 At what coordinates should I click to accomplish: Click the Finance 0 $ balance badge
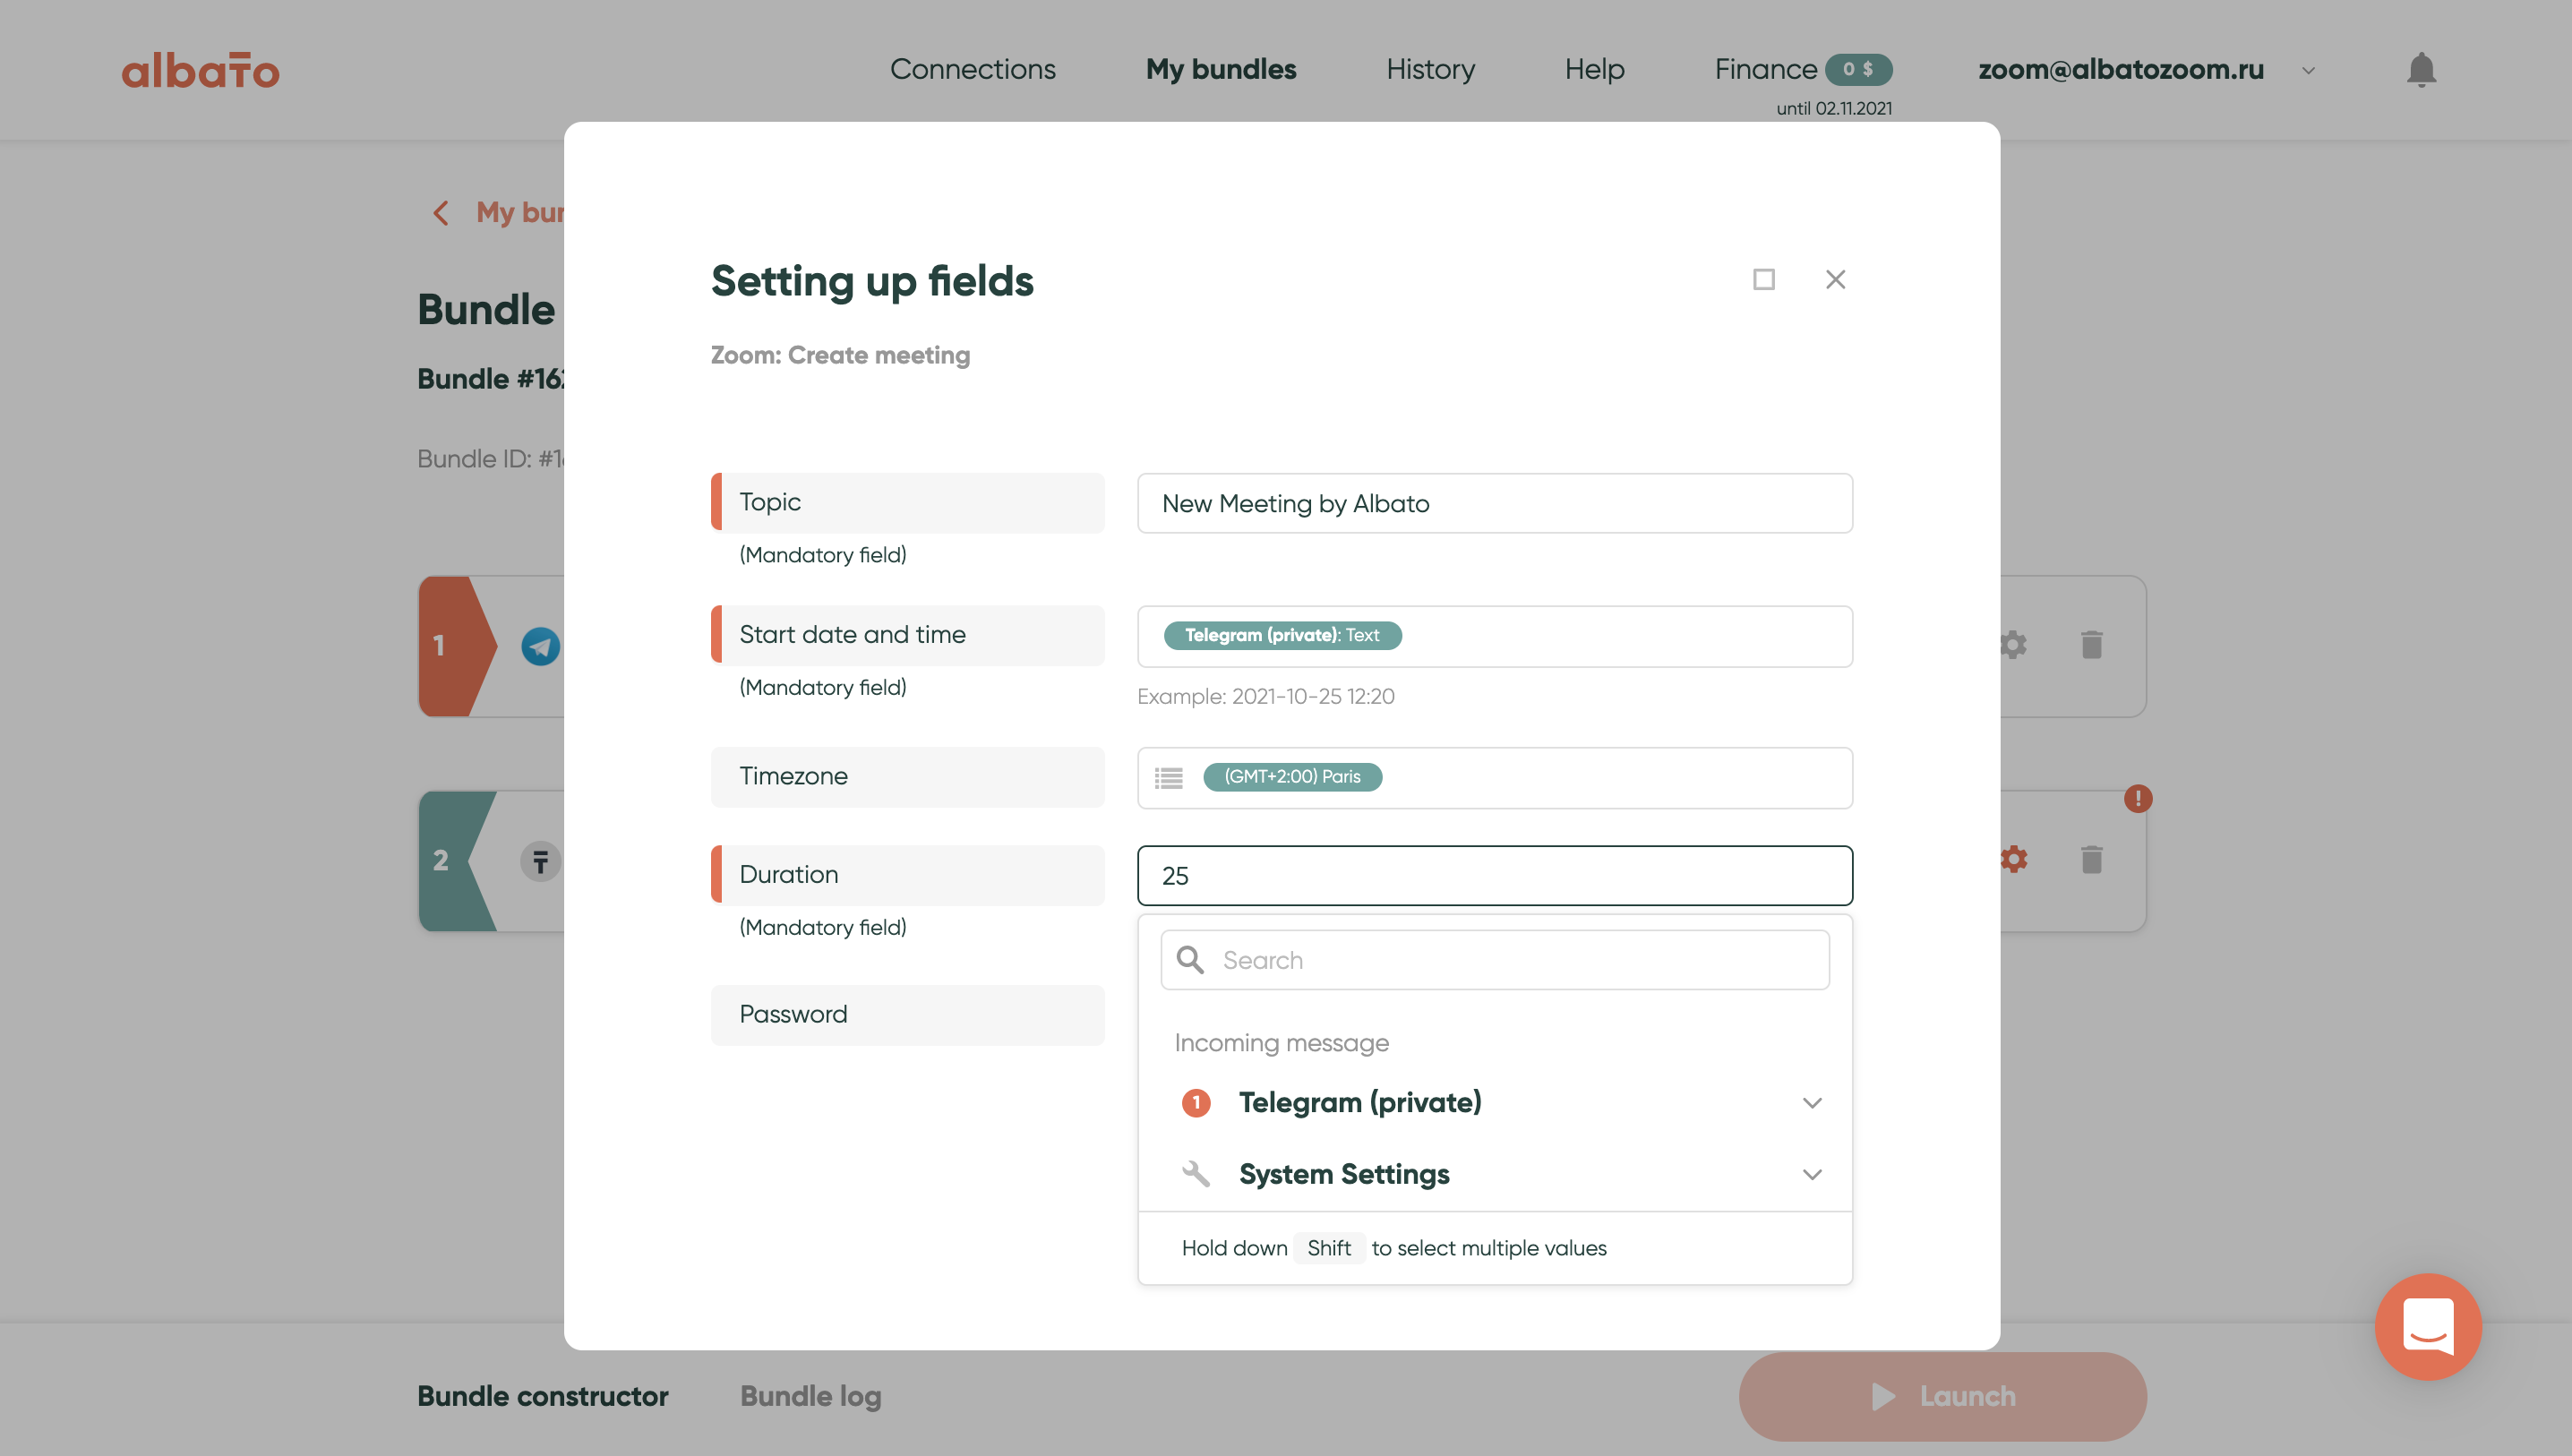[x=1858, y=69]
